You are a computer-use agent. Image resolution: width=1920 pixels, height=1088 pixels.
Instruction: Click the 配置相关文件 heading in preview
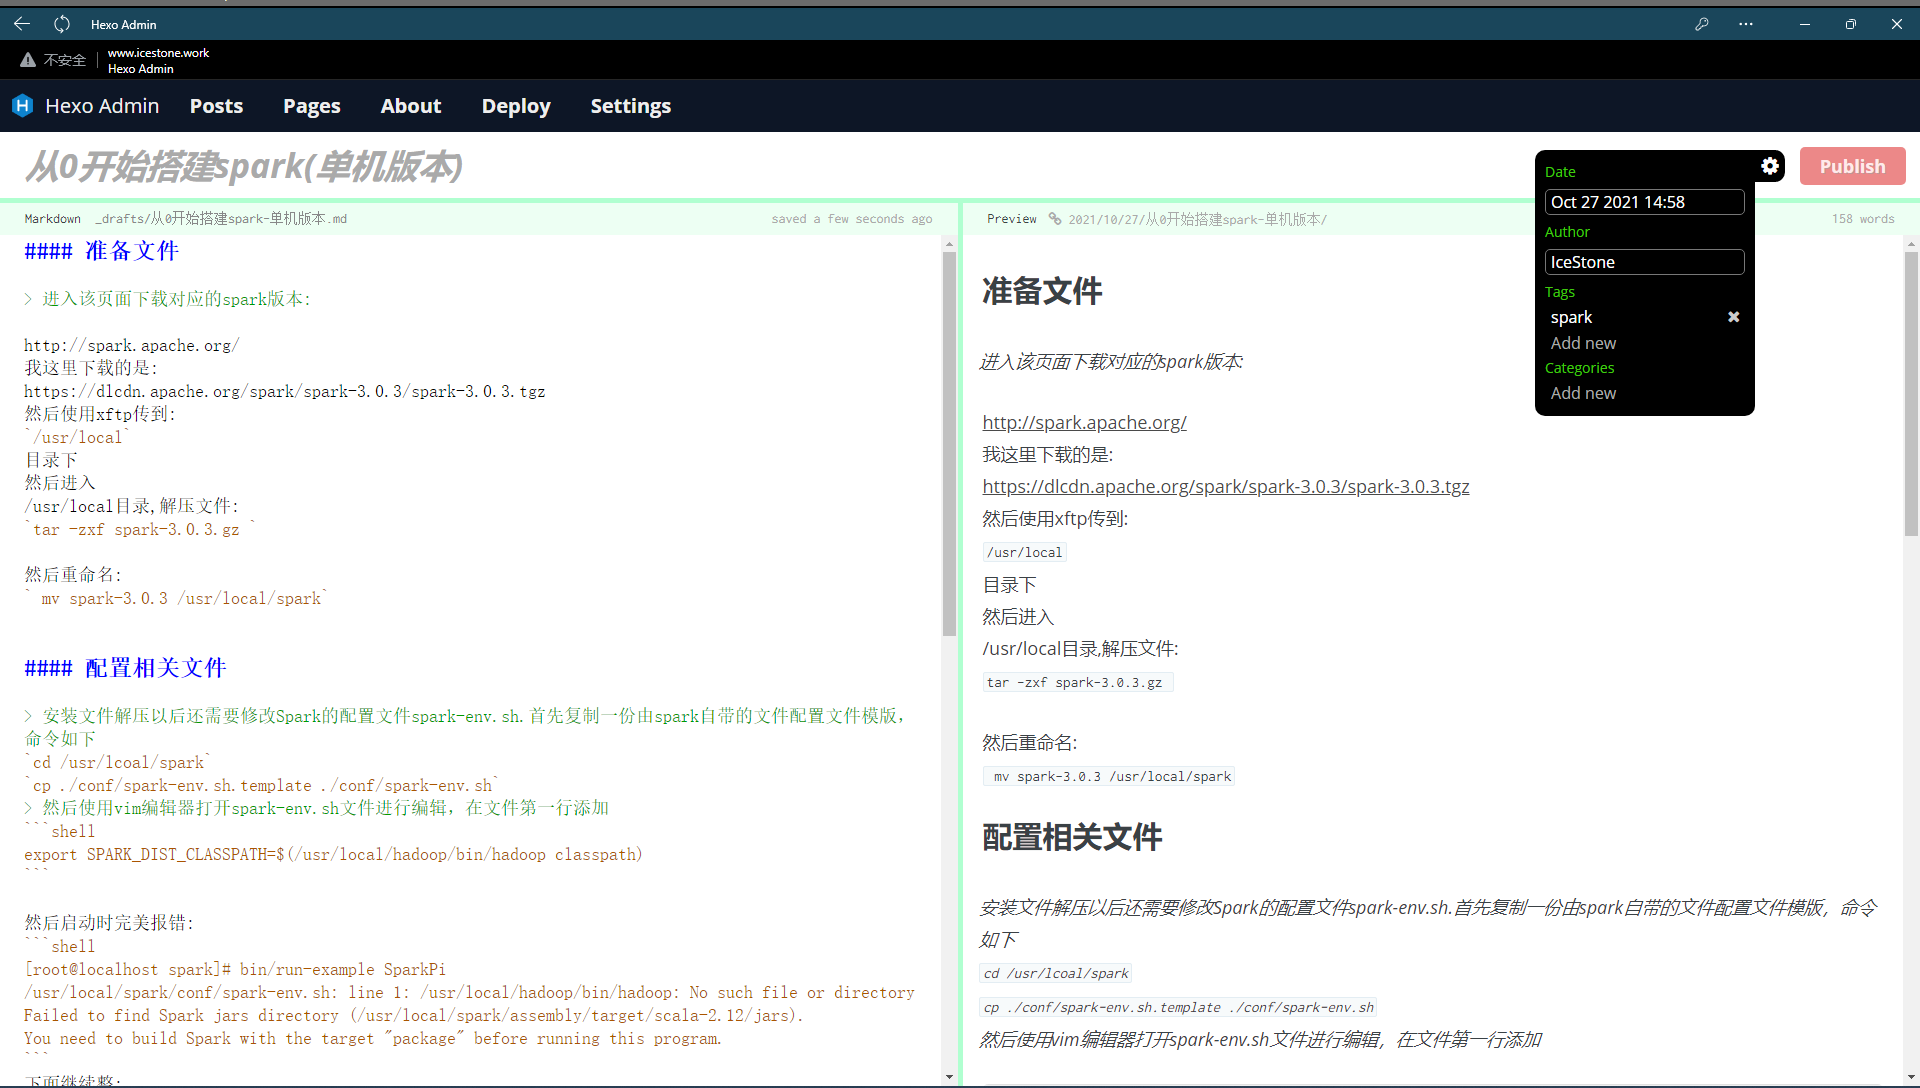1072,837
